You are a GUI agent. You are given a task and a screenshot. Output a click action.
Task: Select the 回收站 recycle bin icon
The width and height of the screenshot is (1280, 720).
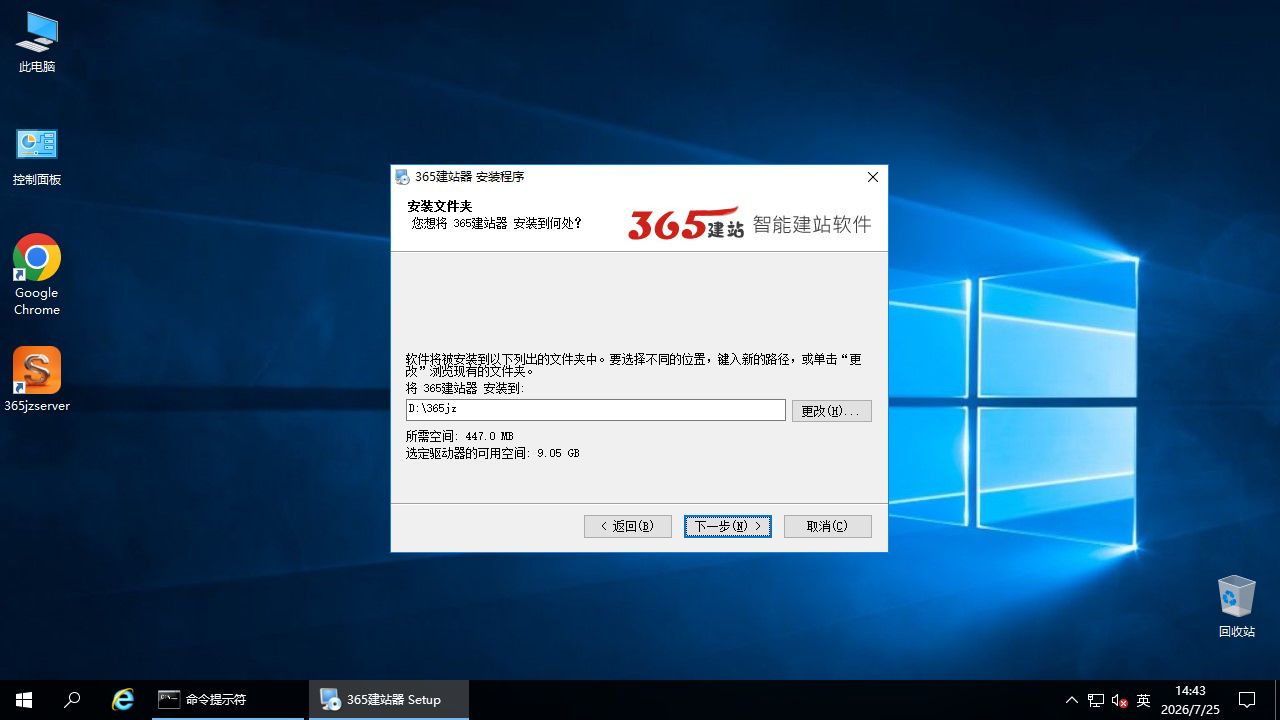point(1236,606)
